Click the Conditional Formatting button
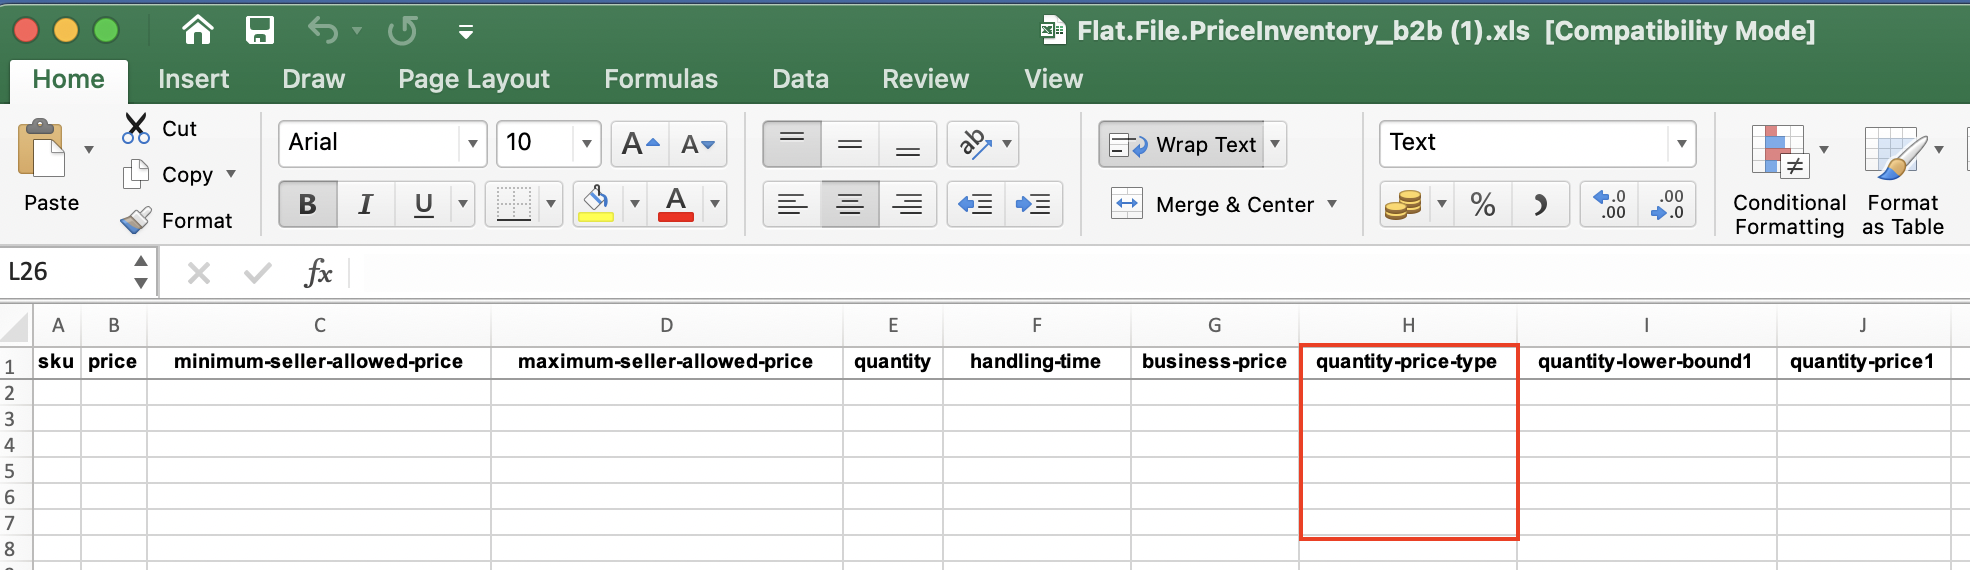The image size is (1970, 570). tap(1788, 182)
